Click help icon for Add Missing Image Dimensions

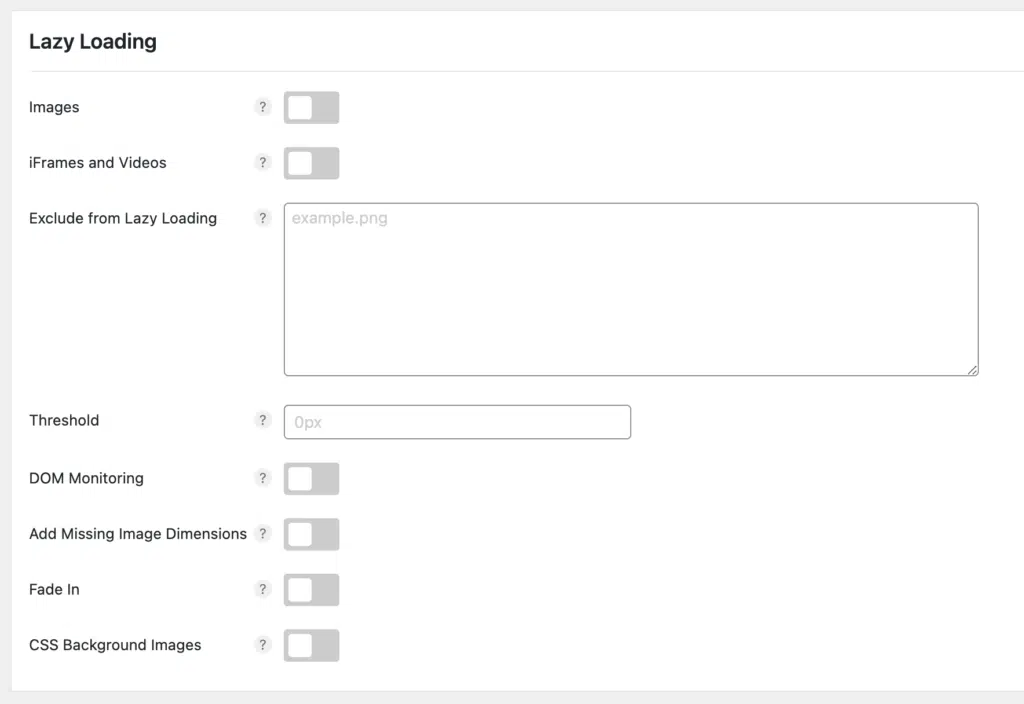[x=263, y=534]
